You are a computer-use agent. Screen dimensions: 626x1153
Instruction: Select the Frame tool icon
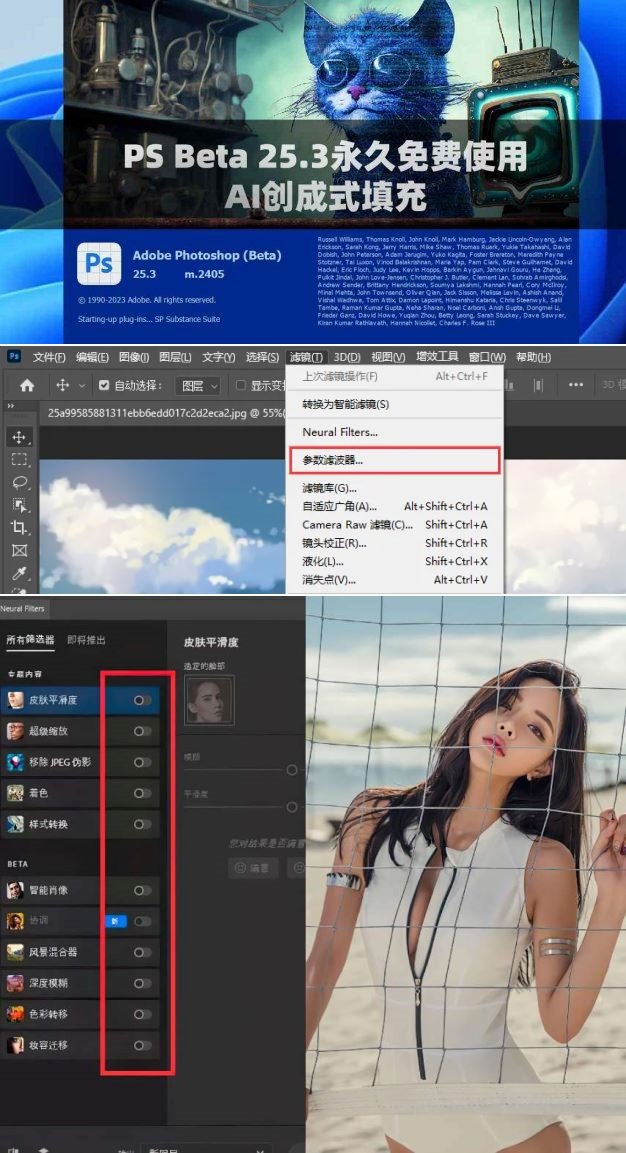click(19, 550)
